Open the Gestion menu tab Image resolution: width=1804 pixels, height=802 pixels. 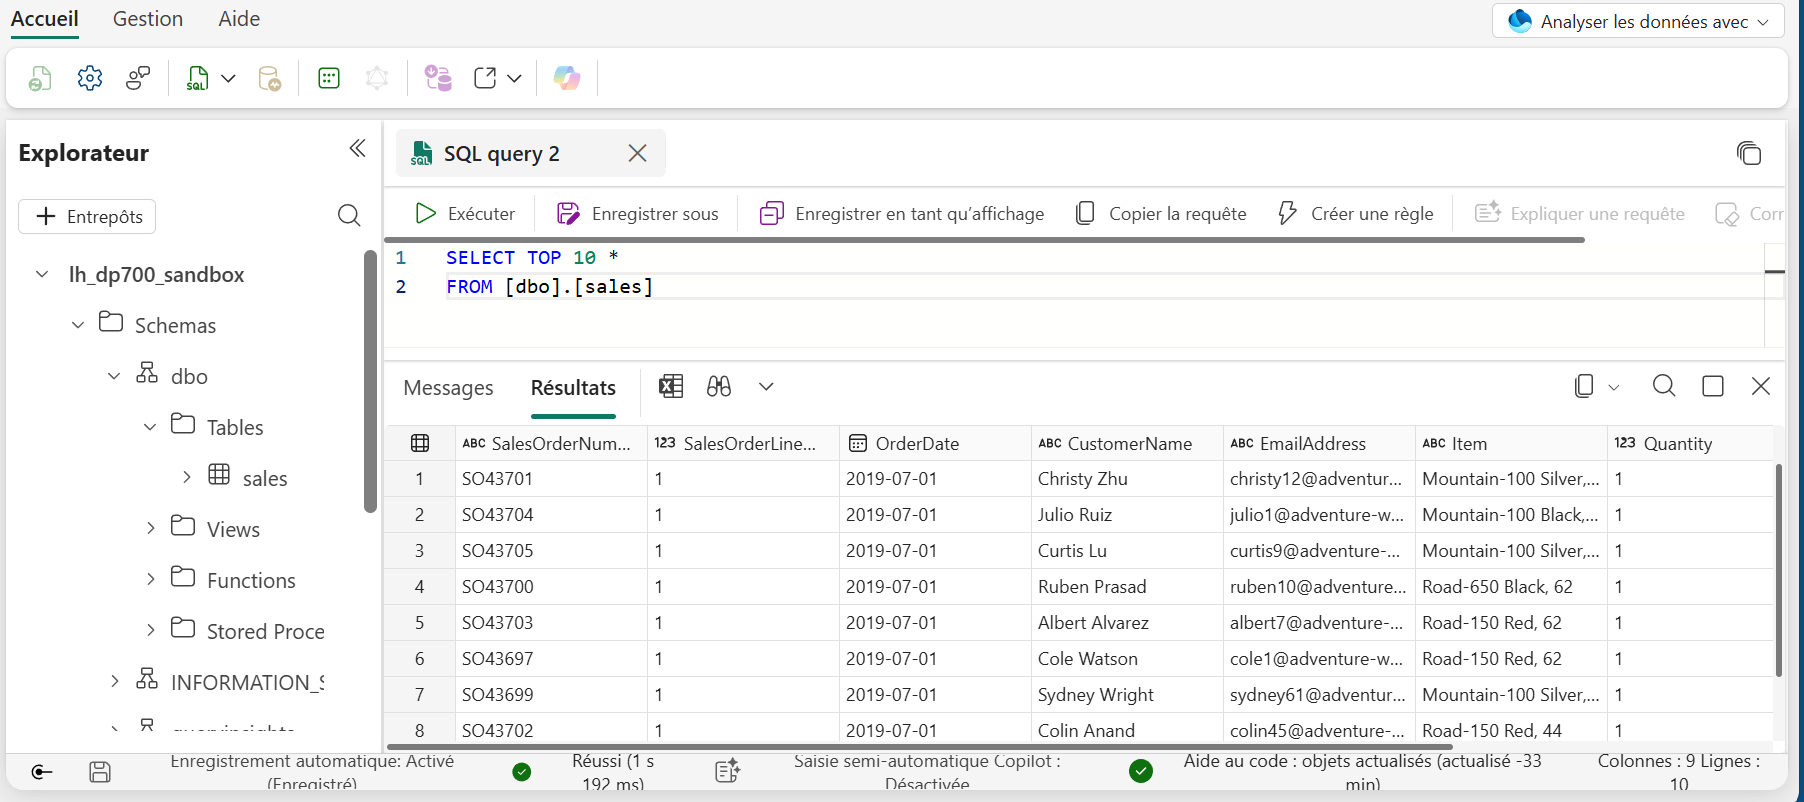pyautogui.click(x=148, y=19)
